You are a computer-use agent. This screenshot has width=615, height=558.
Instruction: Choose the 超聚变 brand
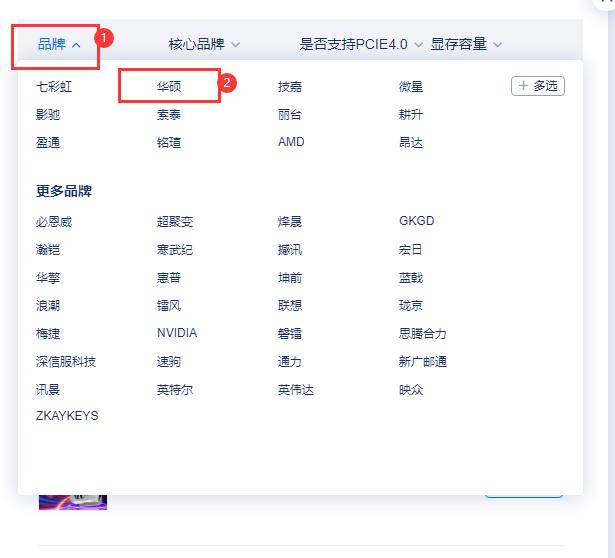(x=175, y=222)
